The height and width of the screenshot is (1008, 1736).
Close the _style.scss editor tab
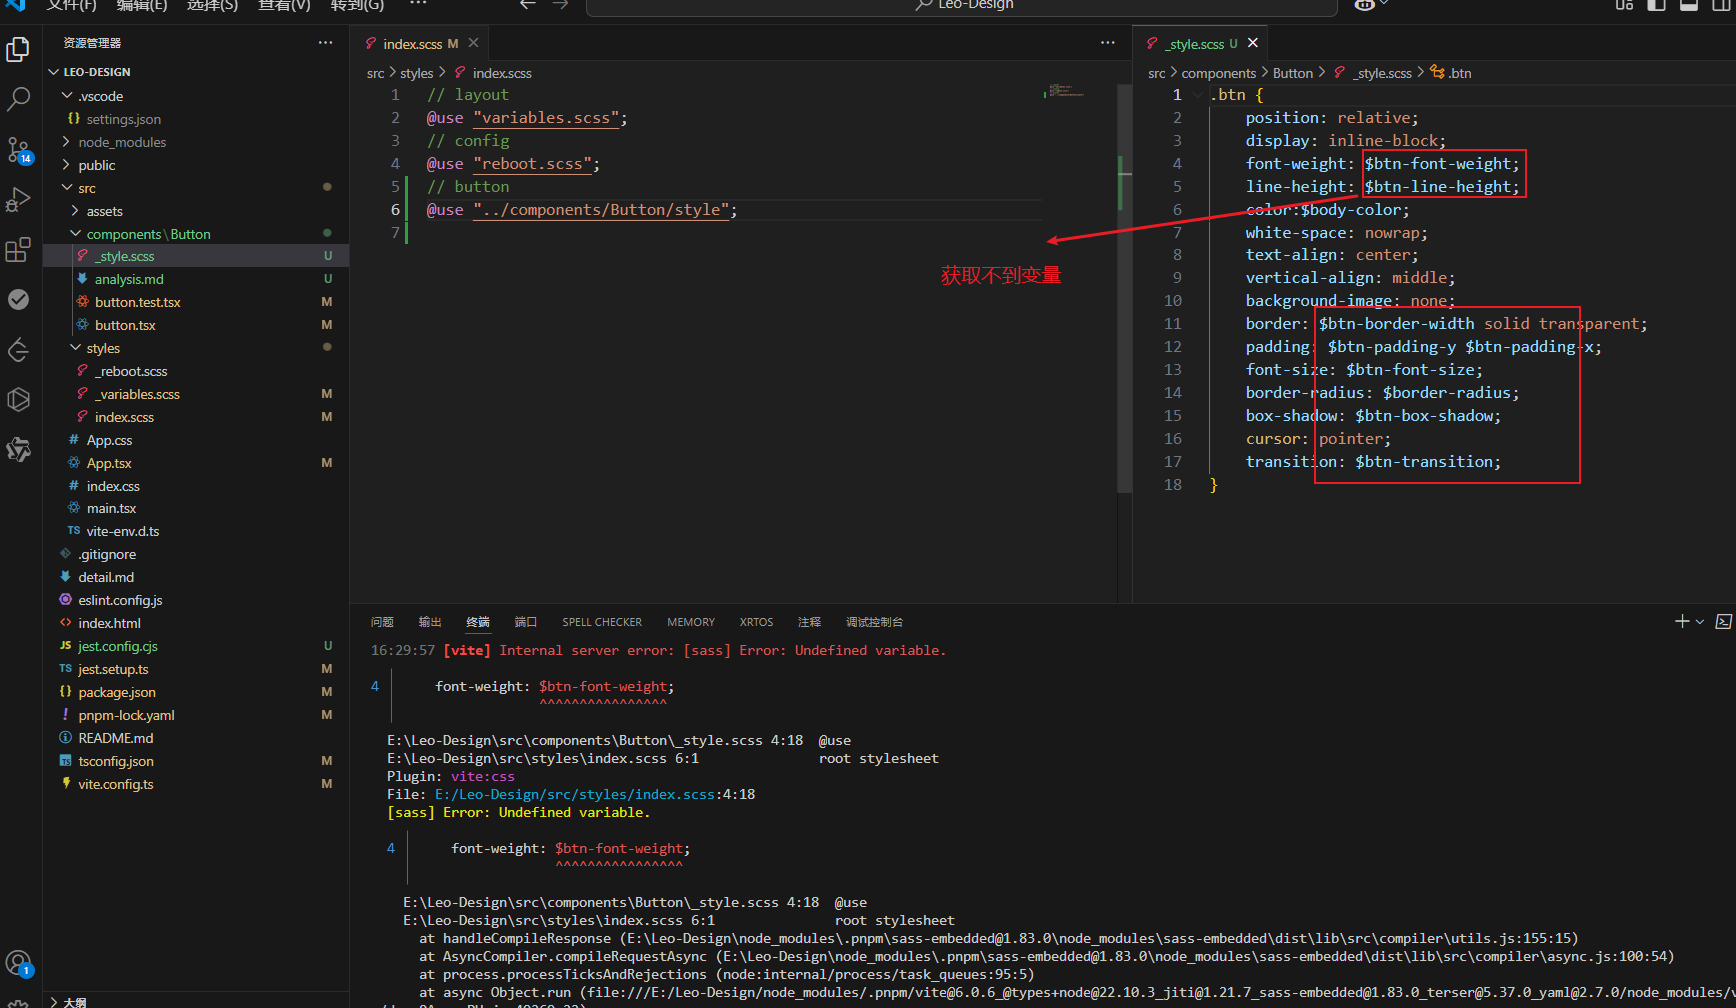point(1253,43)
